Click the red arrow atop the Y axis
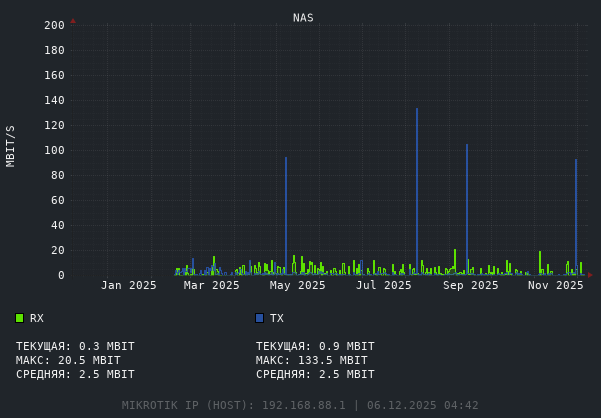The width and height of the screenshot is (601, 418). [73, 21]
